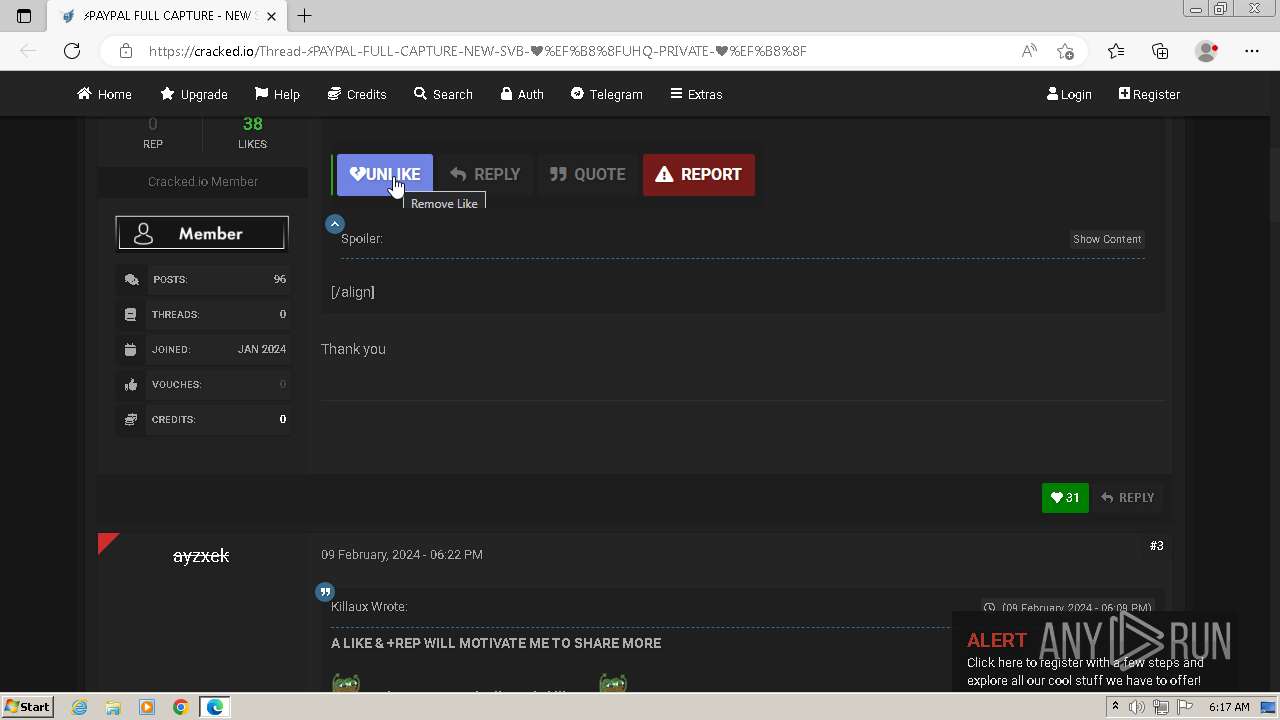This screenshot has width=1280, height=720.
Task: Open the Help menu item
Action: (x=277, y=94)
